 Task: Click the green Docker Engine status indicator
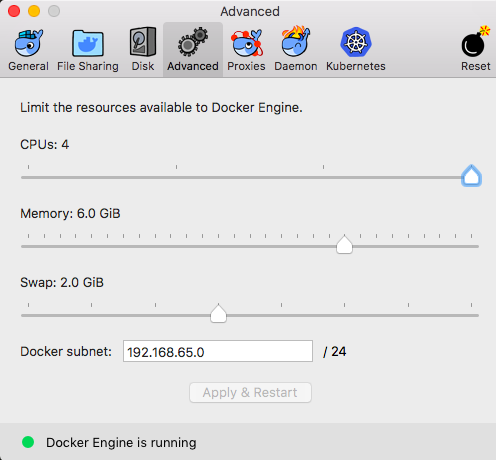point(28,442)
